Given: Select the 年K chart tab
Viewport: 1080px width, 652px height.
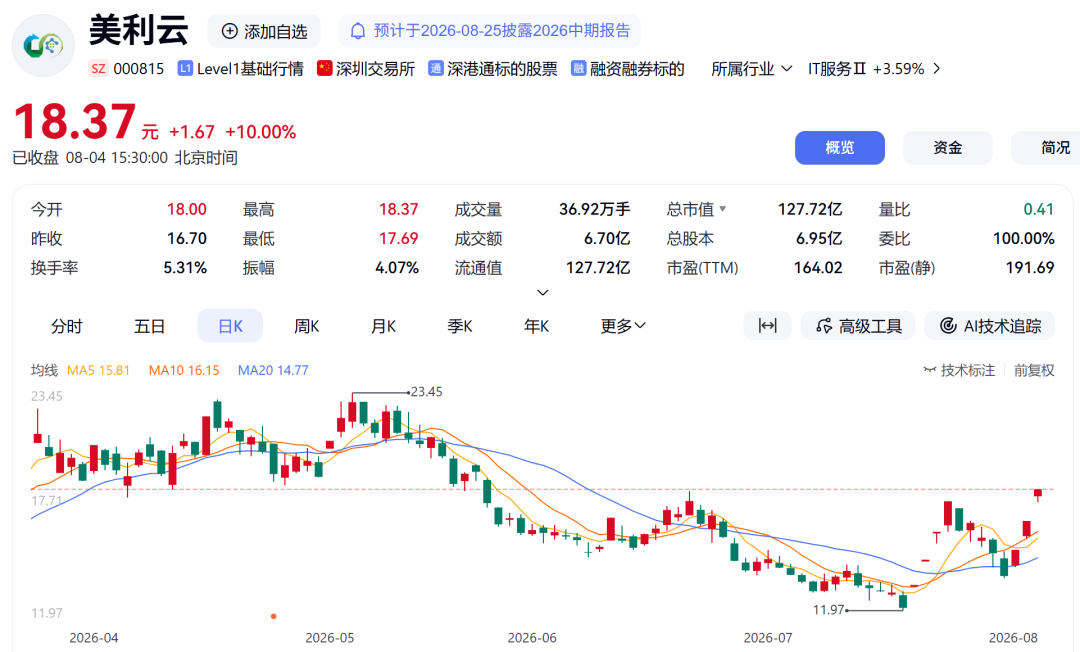Looking at the screenshot, I should click(537, 326).
